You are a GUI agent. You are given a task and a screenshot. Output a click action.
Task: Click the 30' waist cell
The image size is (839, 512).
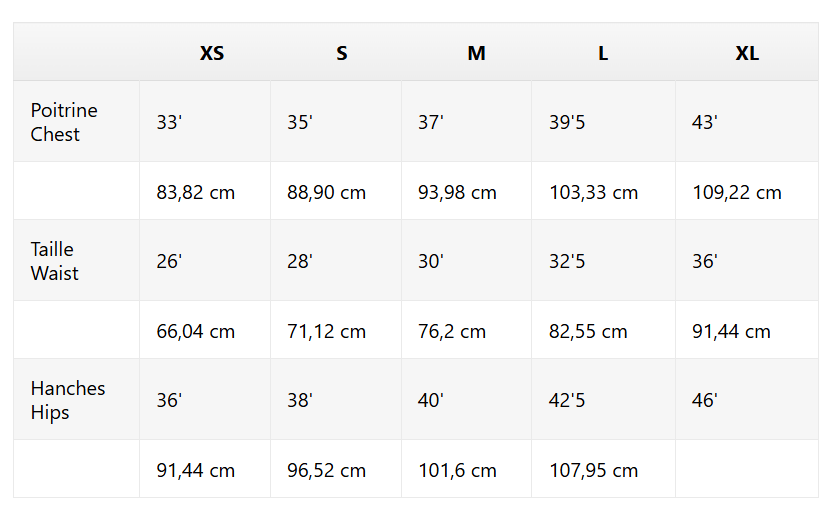click(x=431, y=261)
